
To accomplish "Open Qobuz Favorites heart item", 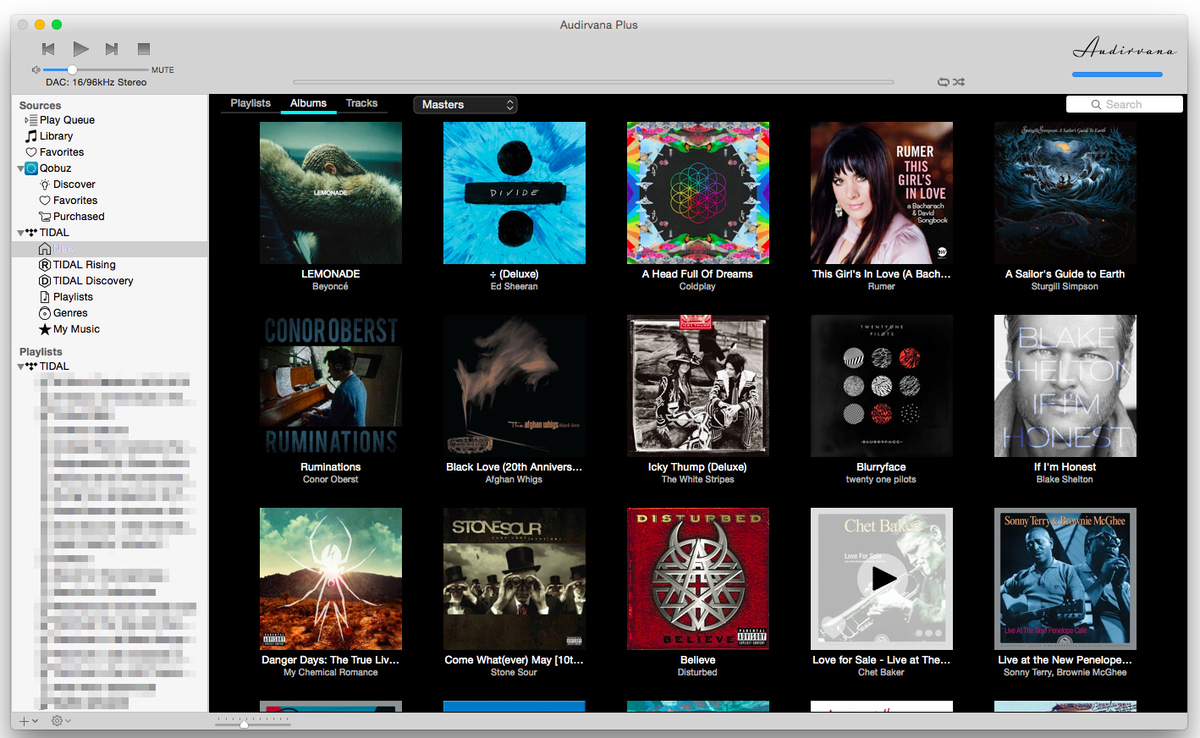I will point(68,200).
